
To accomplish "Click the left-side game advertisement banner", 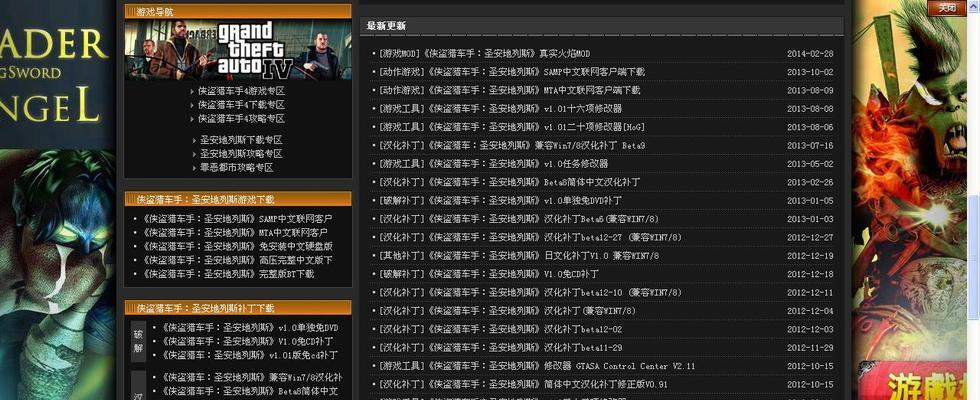I will tap(58, 200).
